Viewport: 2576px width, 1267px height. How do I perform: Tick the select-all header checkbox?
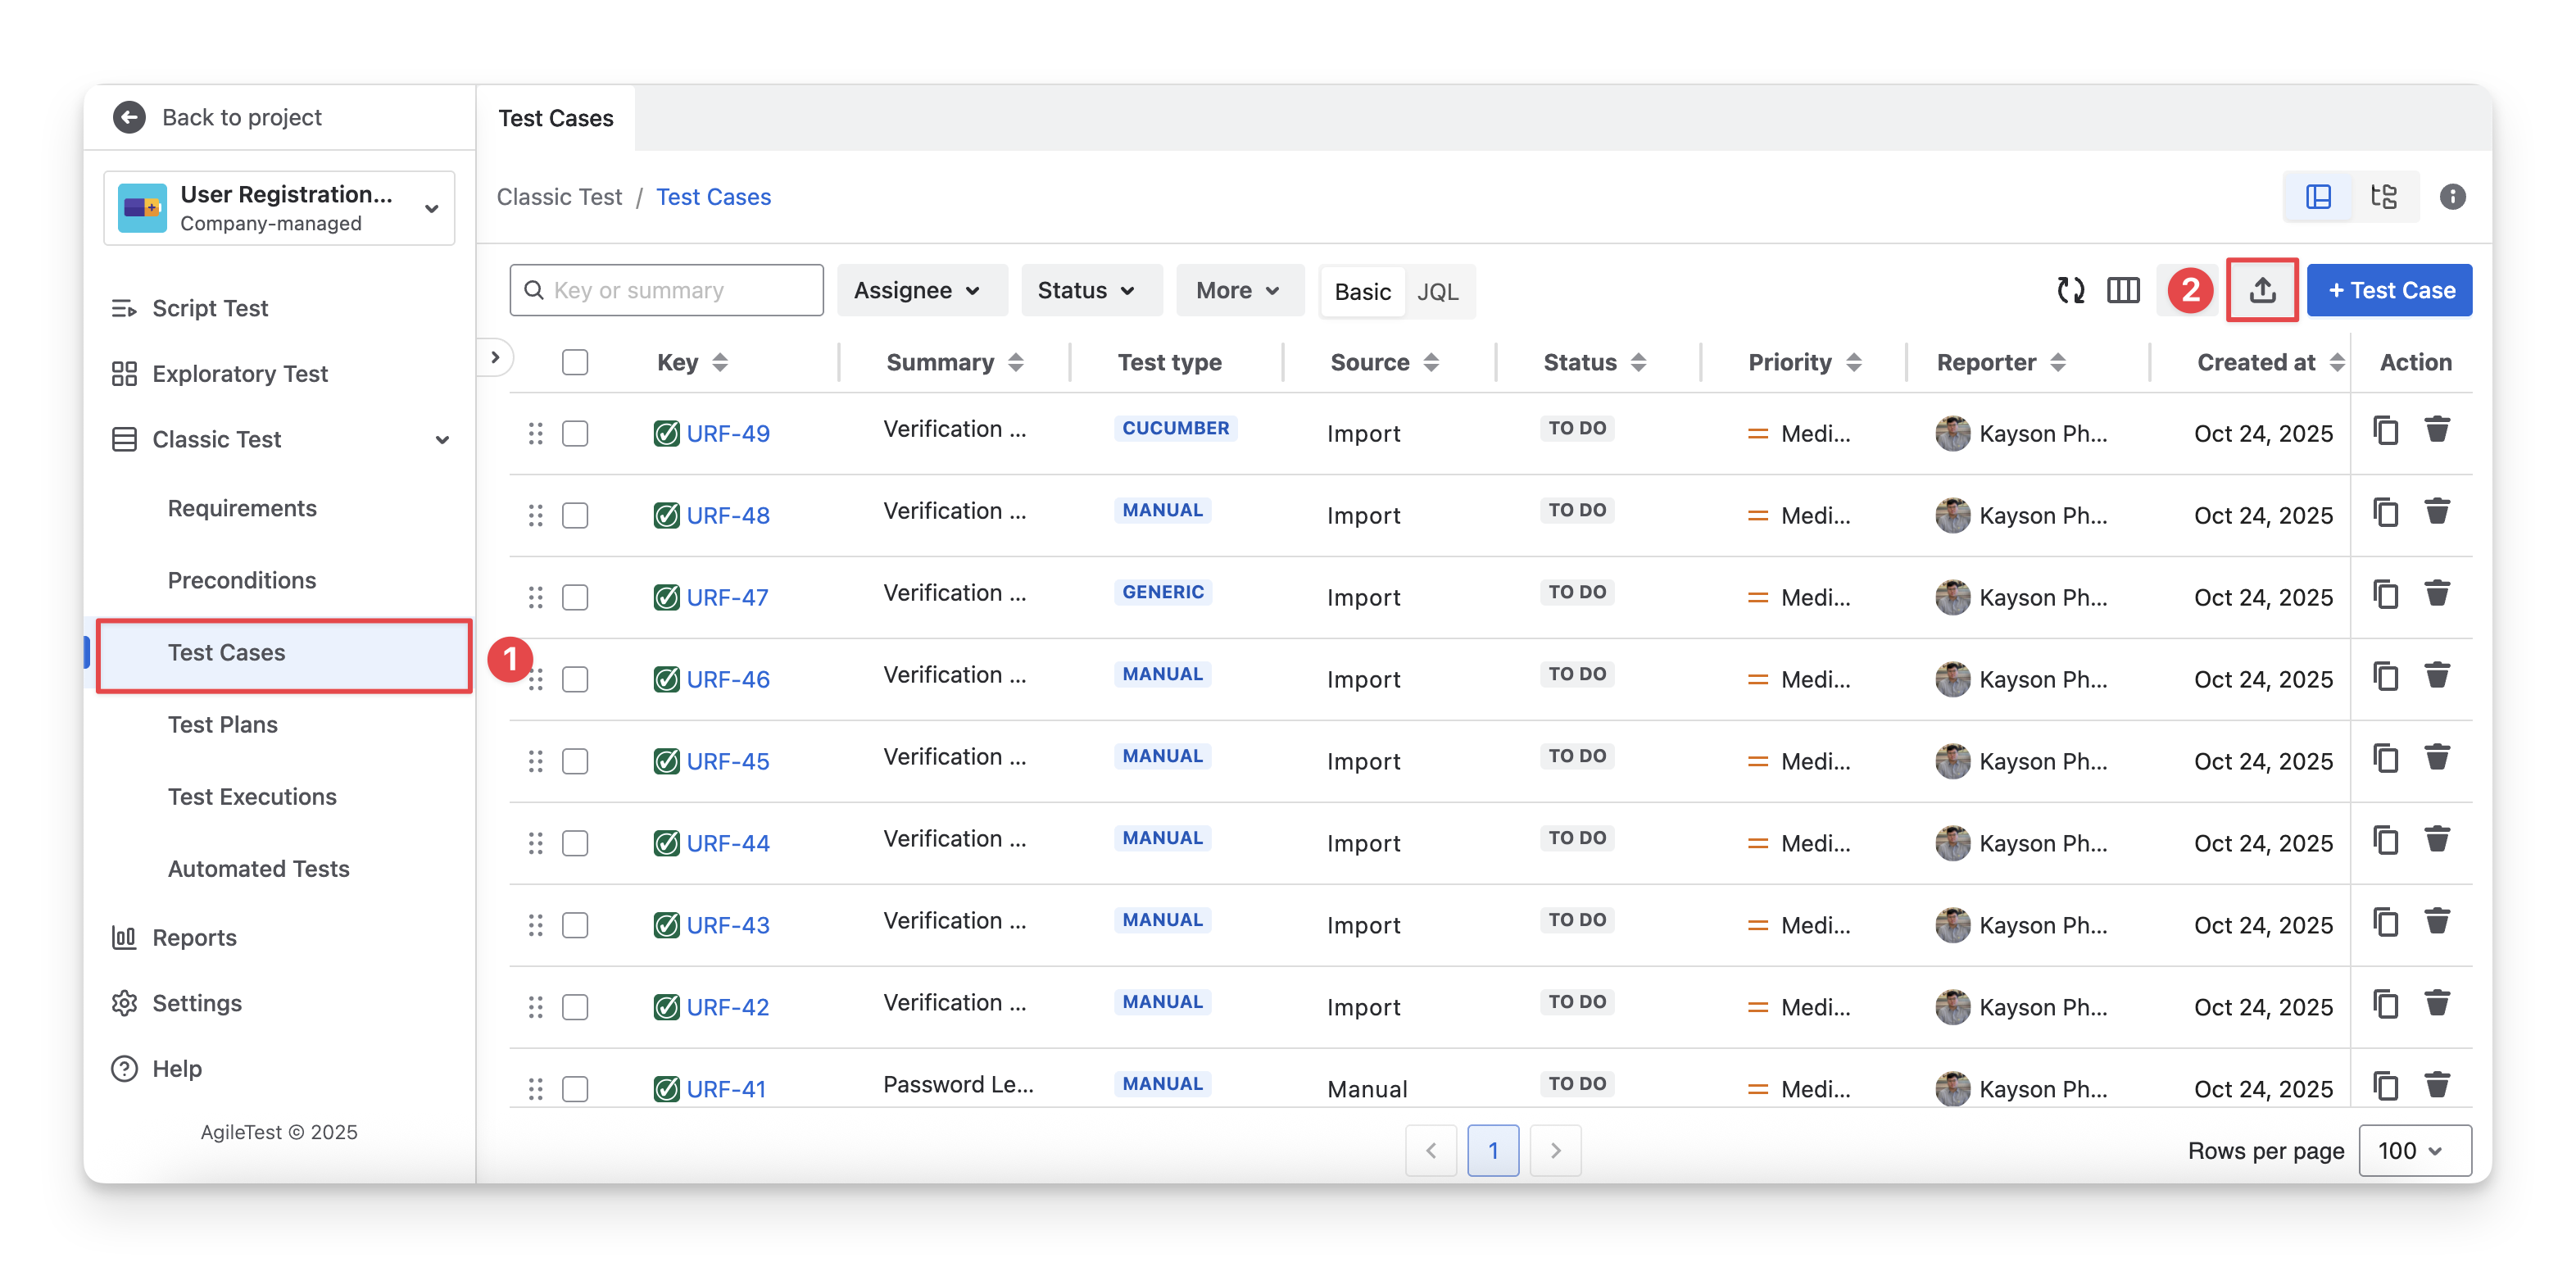[x=575, y=362]
